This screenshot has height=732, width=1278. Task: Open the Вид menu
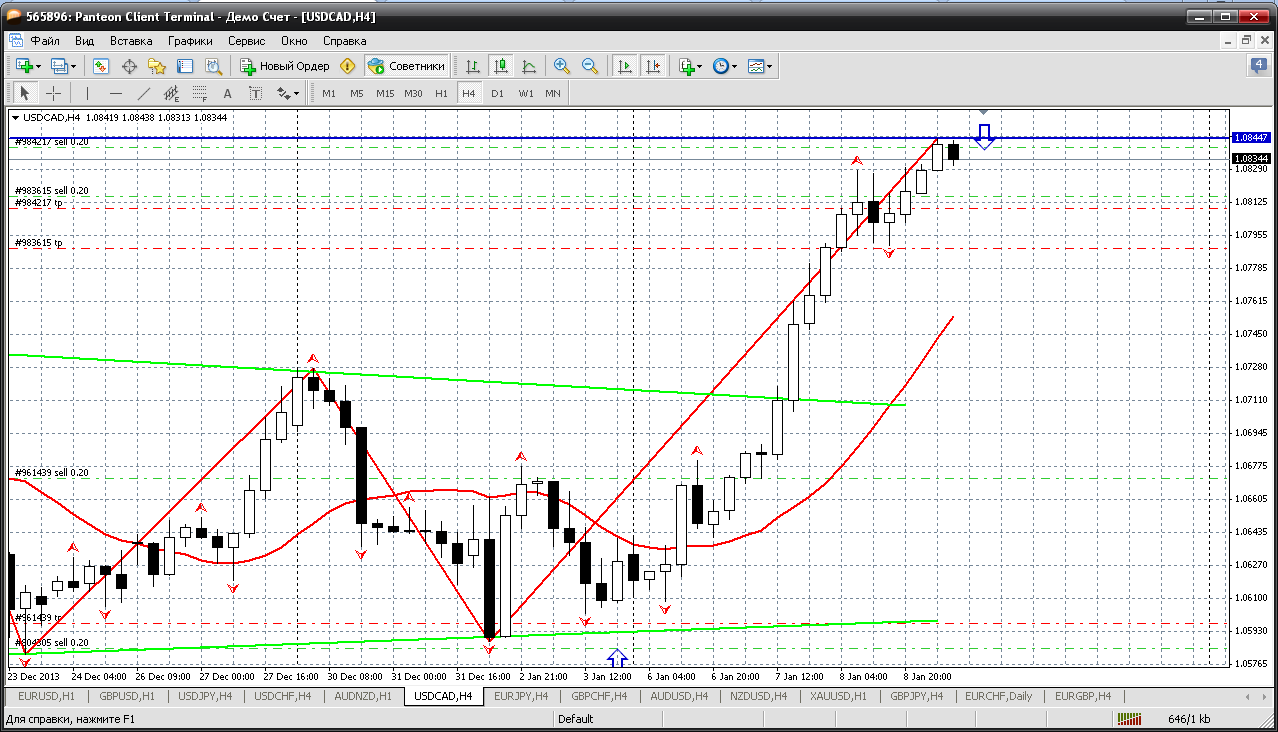point(85,41)
